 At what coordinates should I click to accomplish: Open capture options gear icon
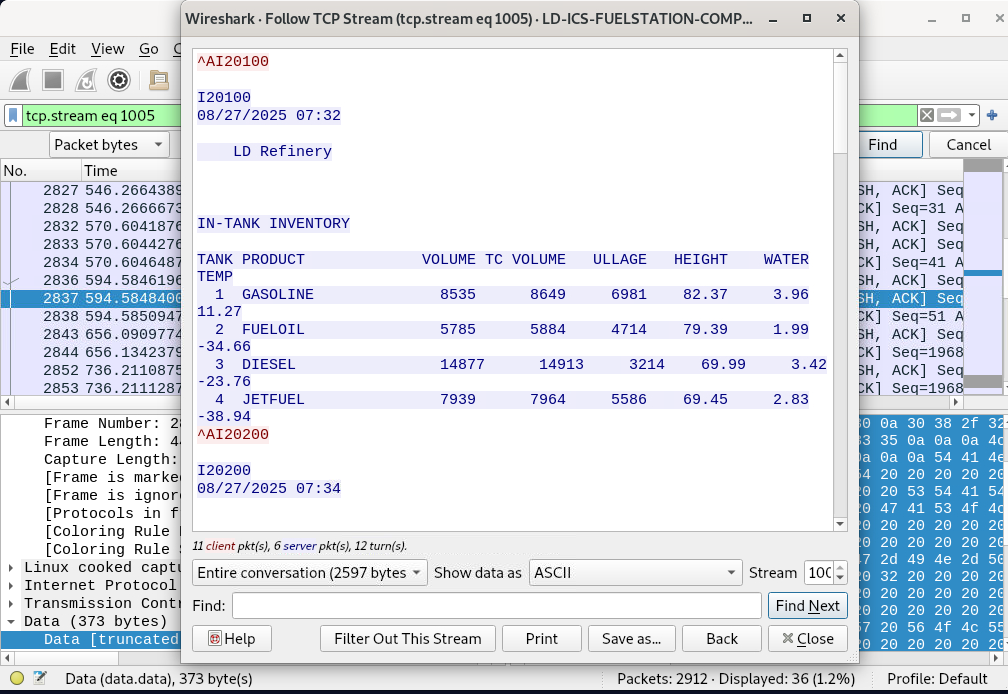point(119,81)
